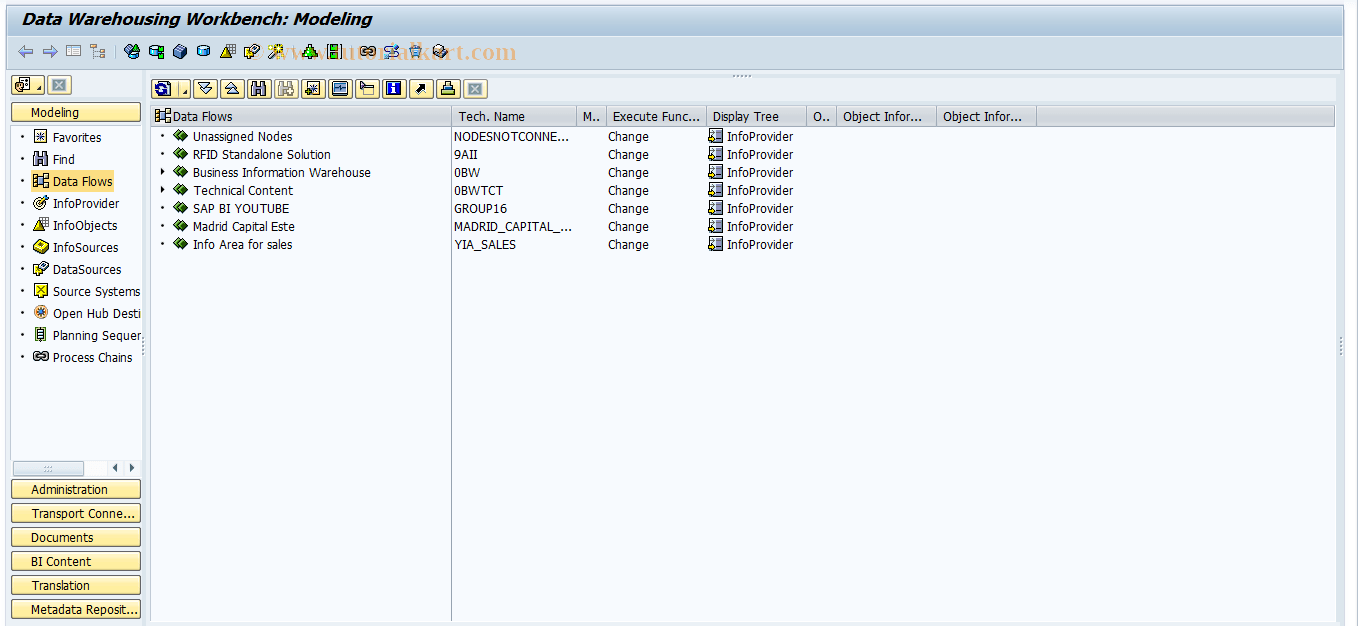Viewport: 1358px width, 626px height.
Task: Click the Find Next icon
Action: click(284, 89)
